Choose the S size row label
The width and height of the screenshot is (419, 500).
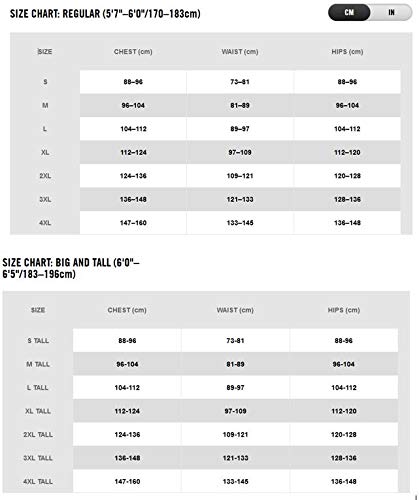pyautogui.click(x=45, y=82)
